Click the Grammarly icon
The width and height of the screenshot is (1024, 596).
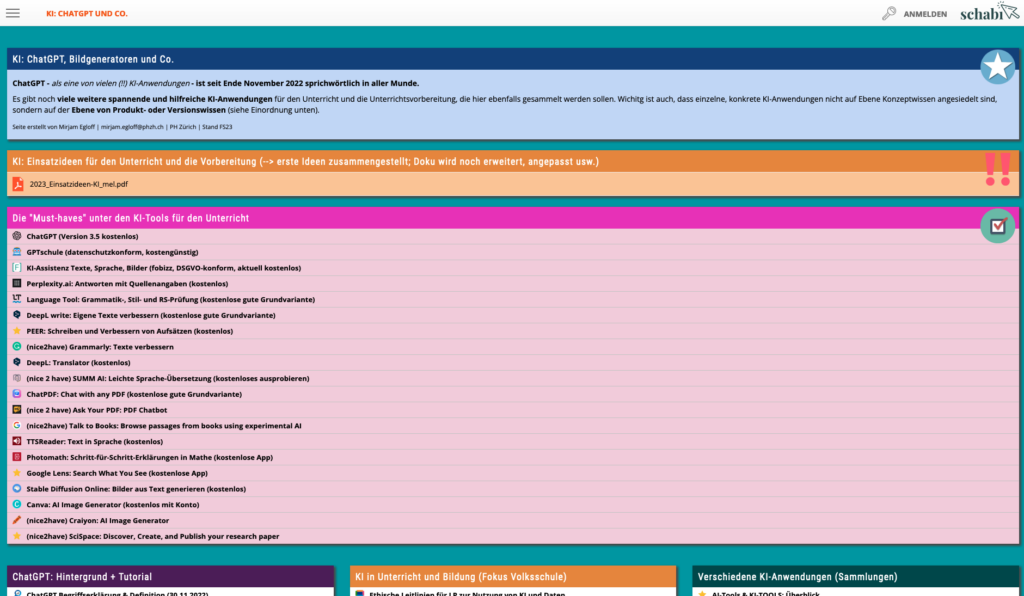[17, 346]
